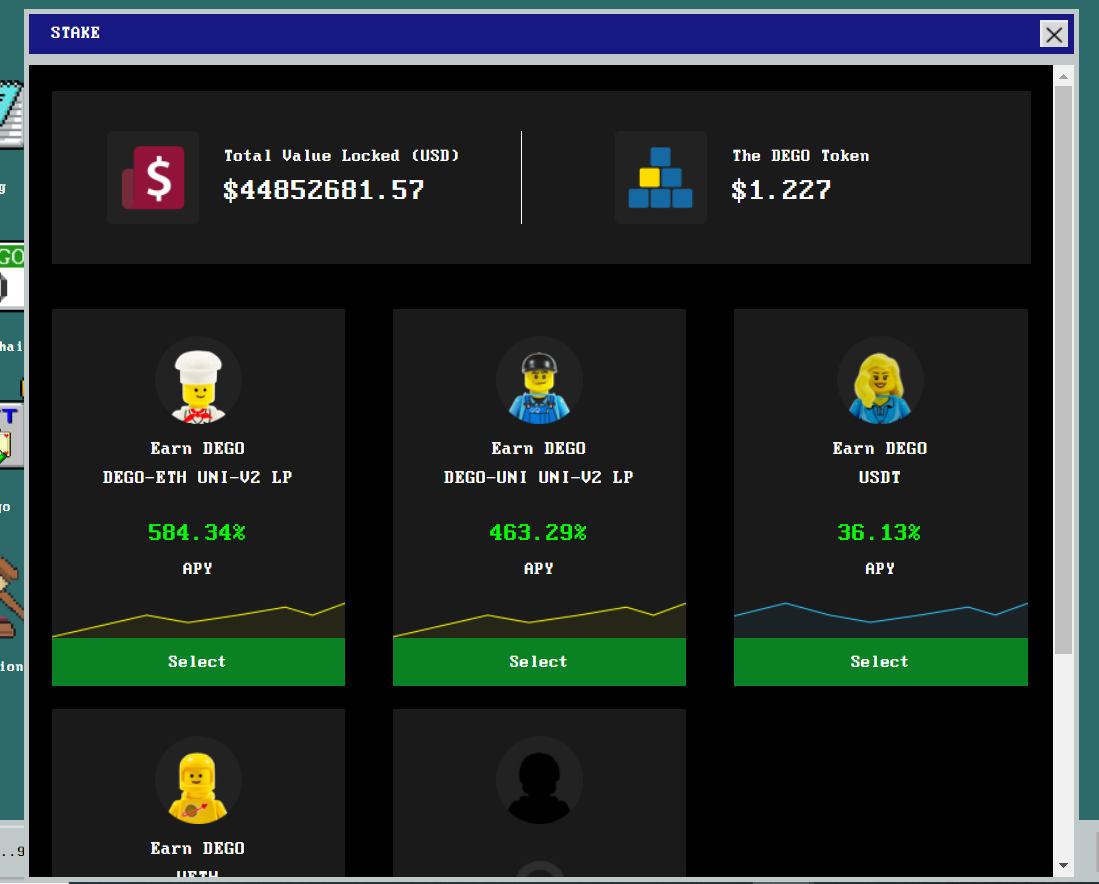Click the yellow trend chart on DEGO-ETH card

point(198,620)
